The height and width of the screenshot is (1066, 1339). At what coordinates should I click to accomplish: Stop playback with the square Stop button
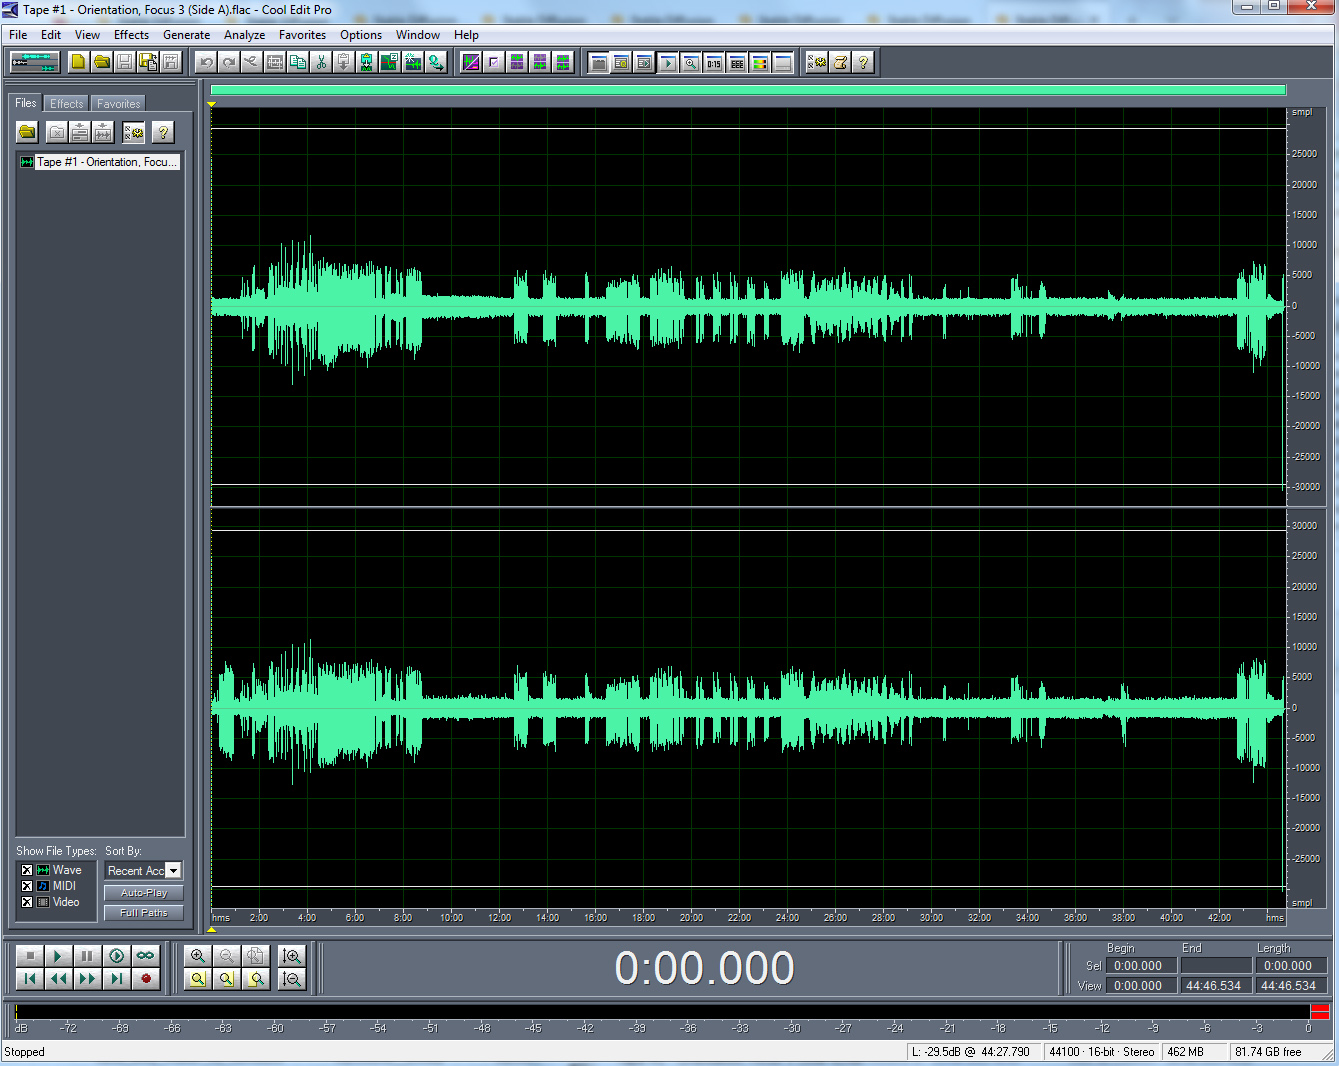click(x=29, y=956)
